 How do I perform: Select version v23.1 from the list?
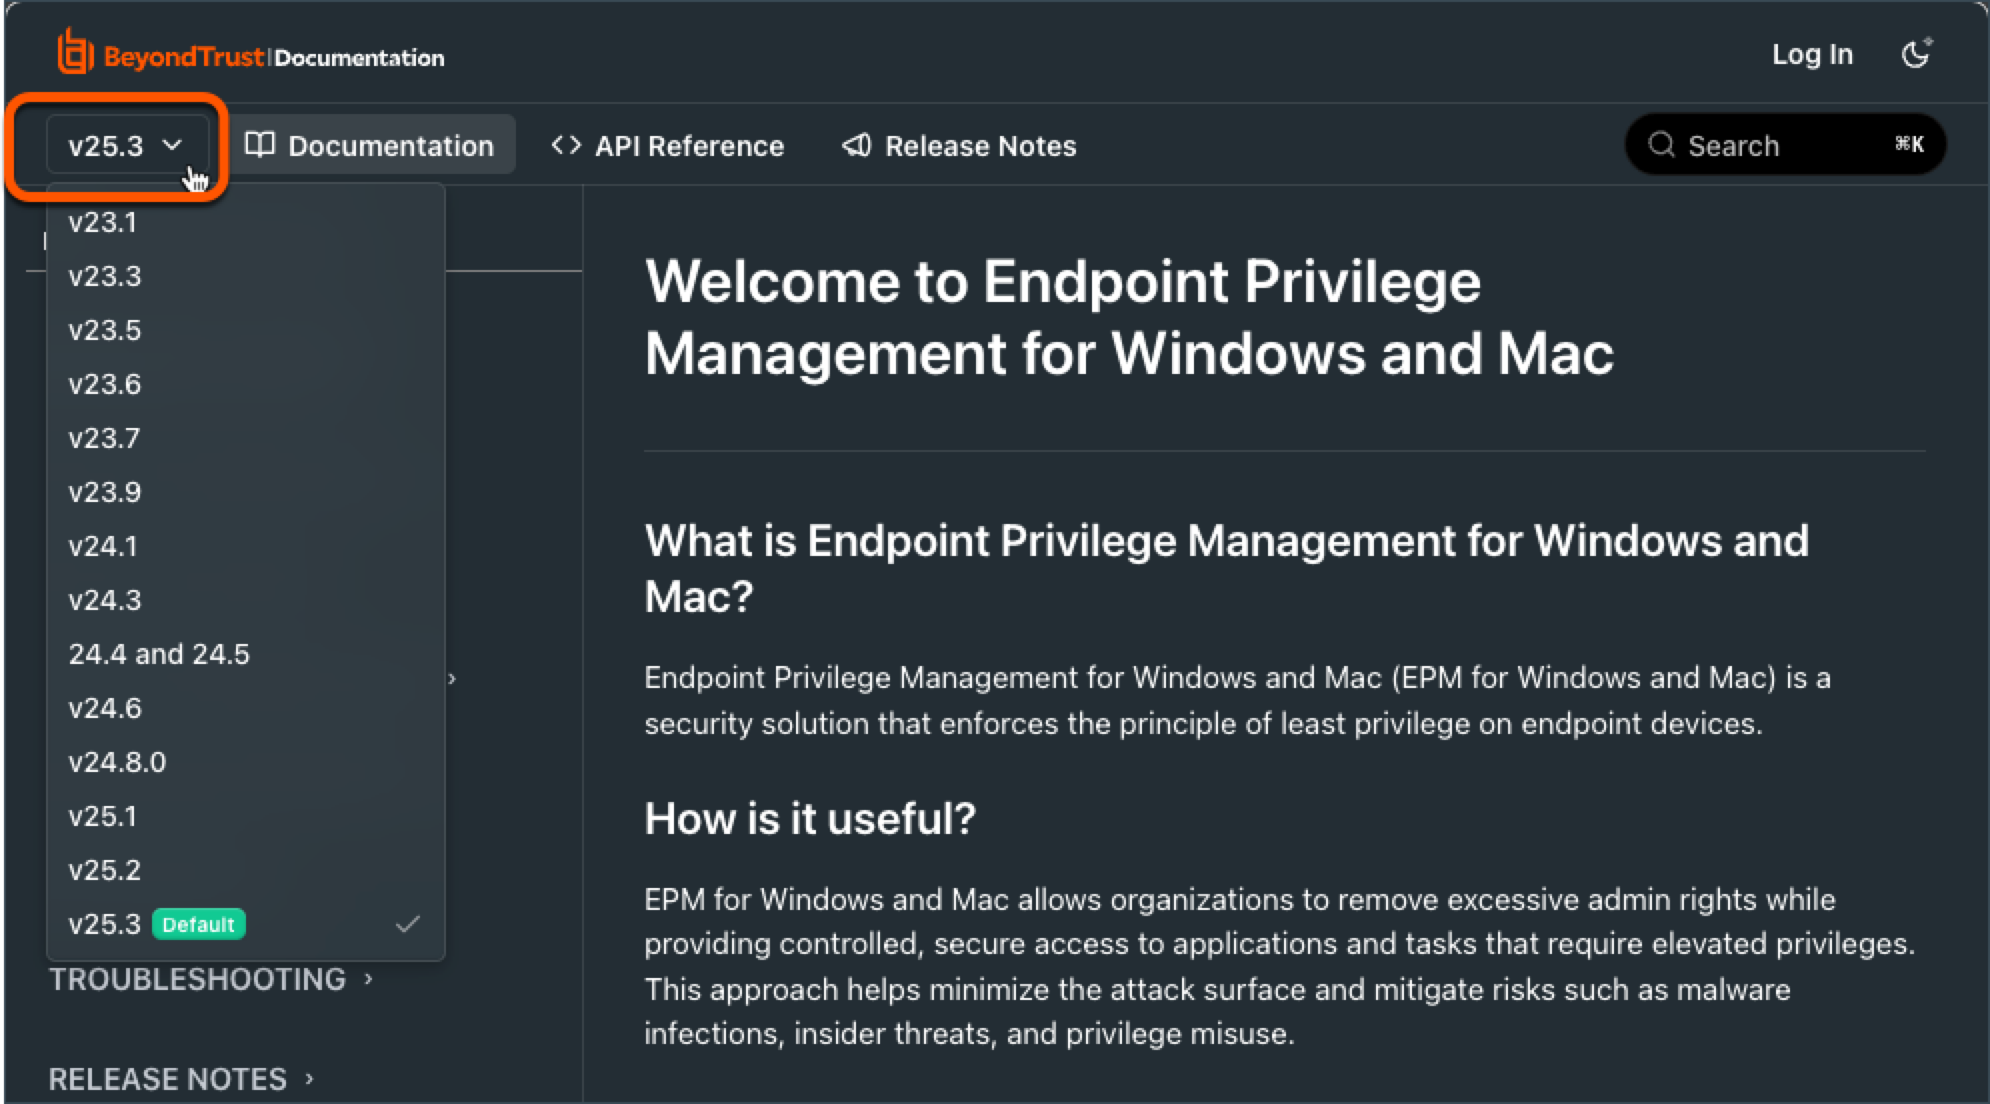246,222
